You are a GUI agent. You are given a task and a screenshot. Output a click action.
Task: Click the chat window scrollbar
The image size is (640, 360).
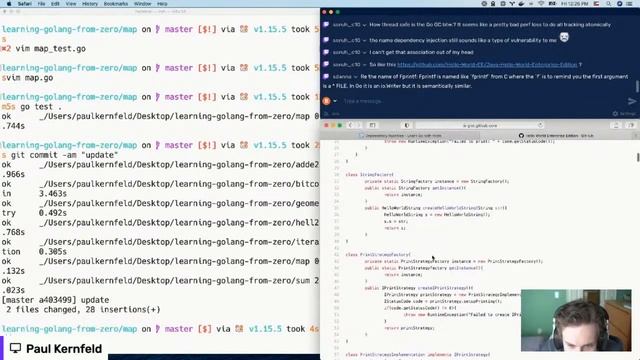coord(637,86)
